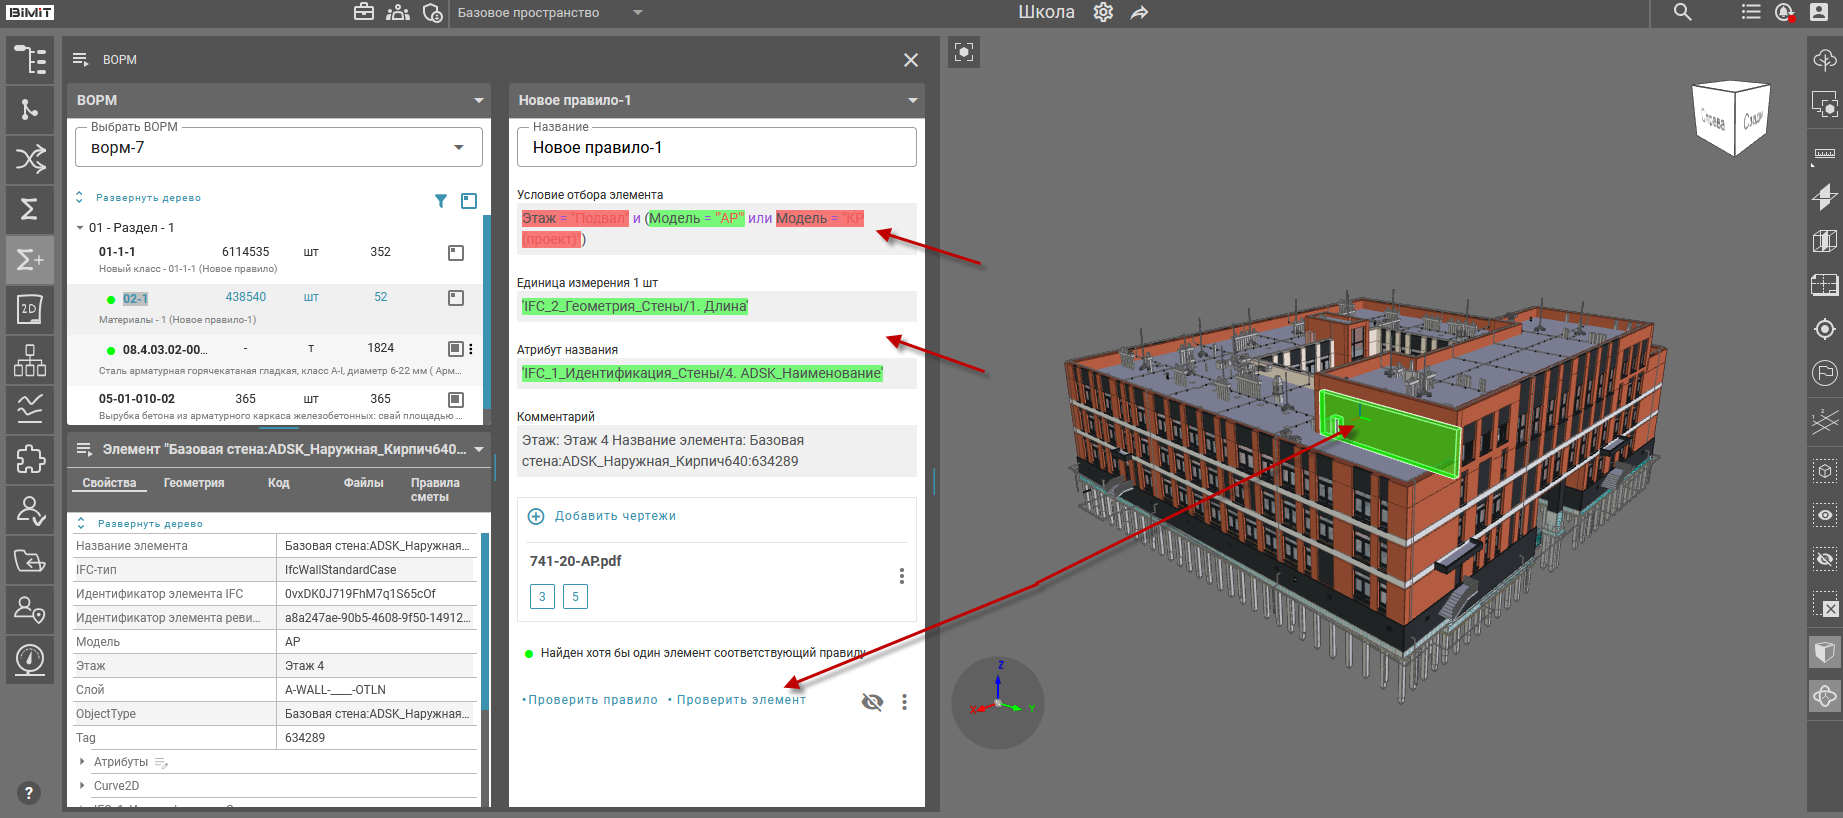Open the Sigma summary tool in the left sidebar
This screenshot has height=818, width=1843.
point(29,209)
